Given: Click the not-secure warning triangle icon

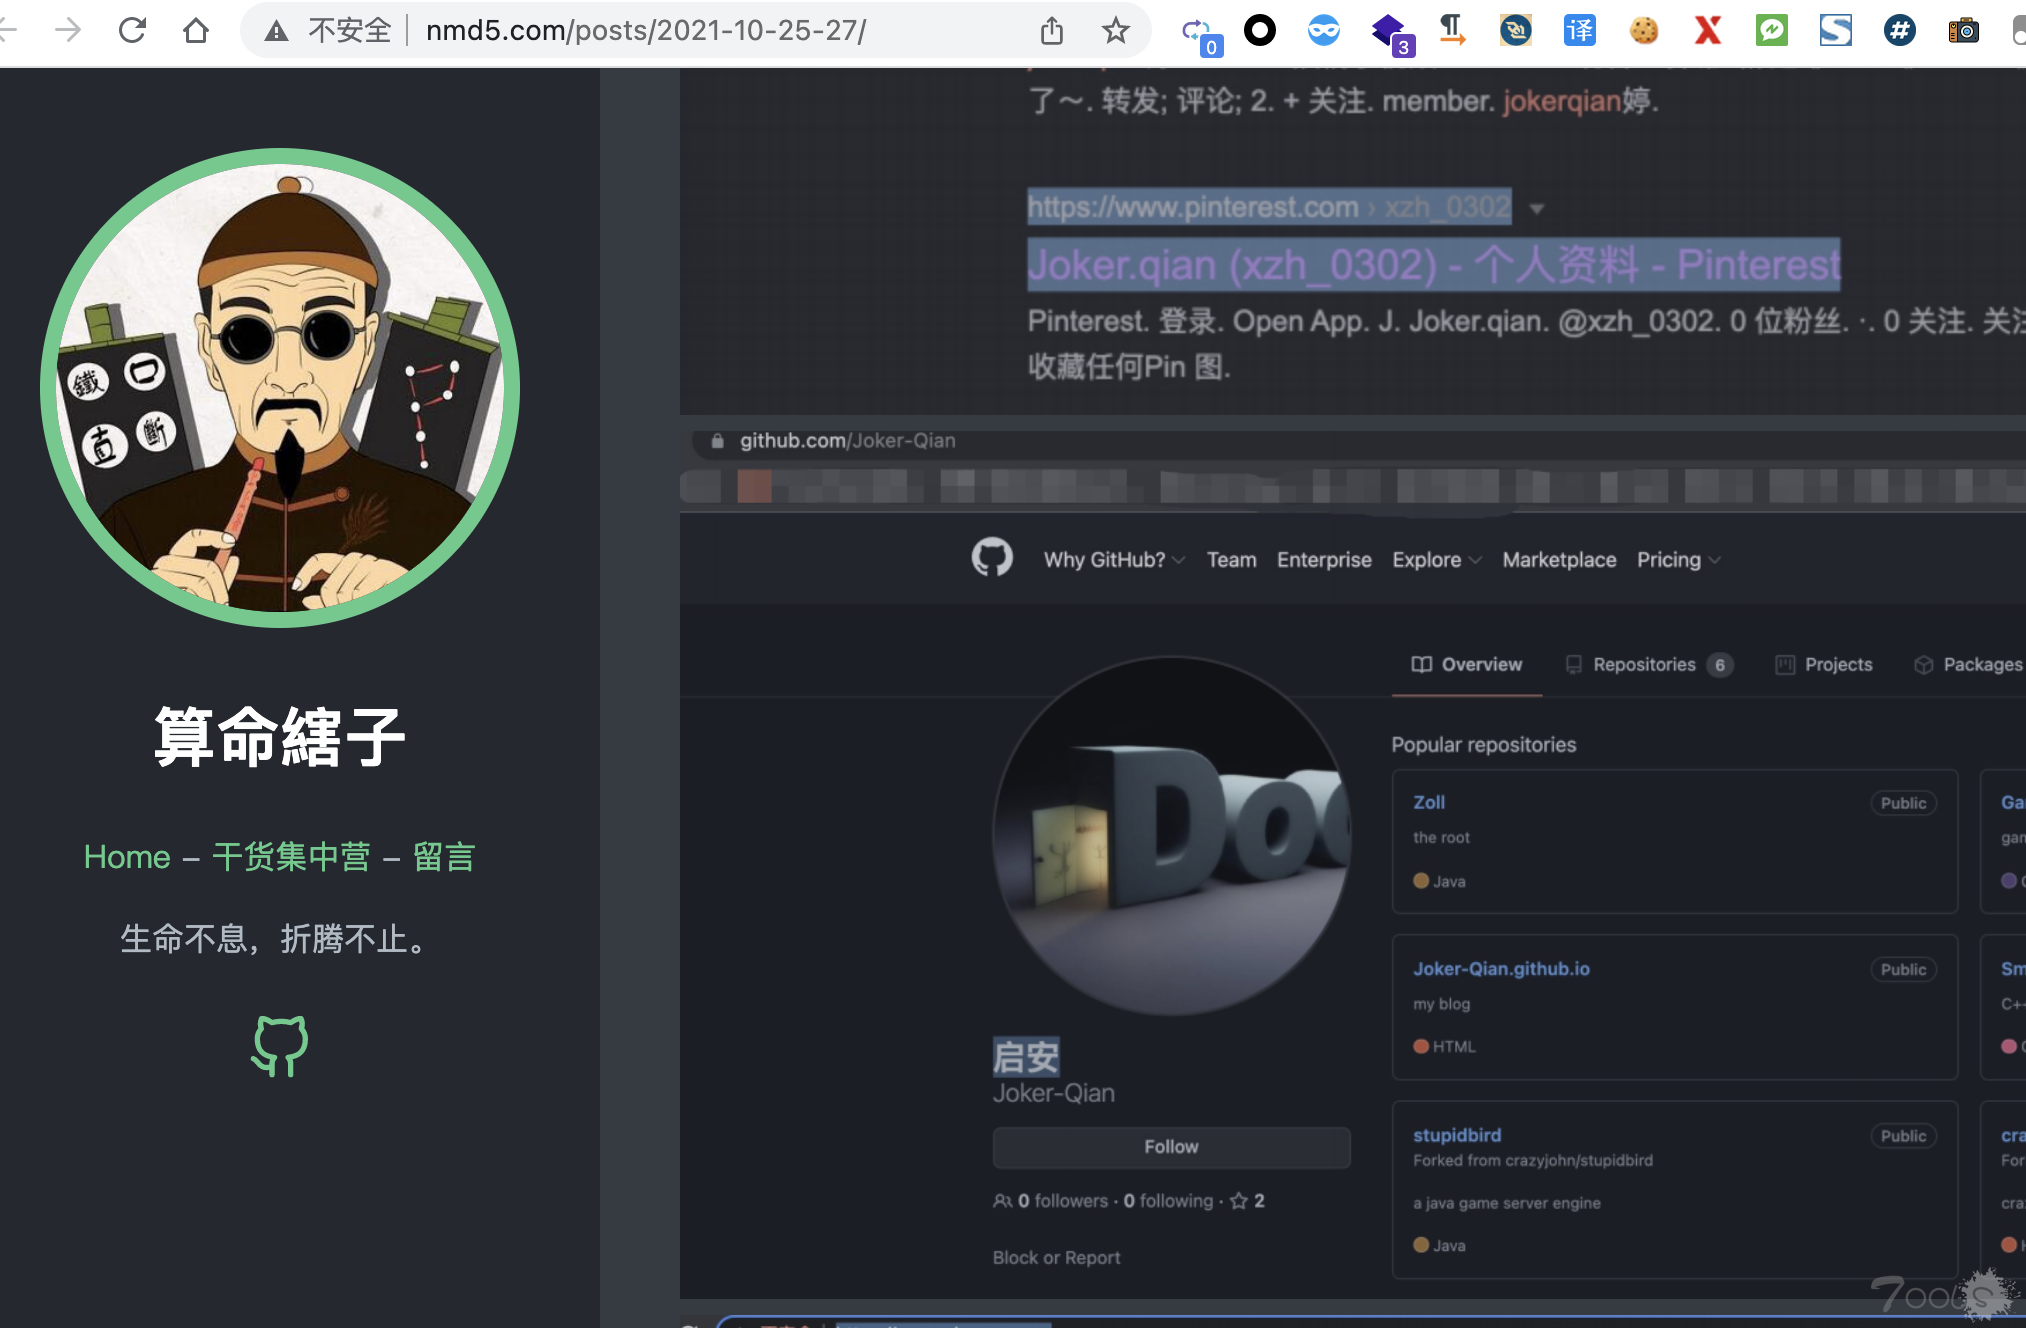Looking at the screenshot, I should coord(276,31).
